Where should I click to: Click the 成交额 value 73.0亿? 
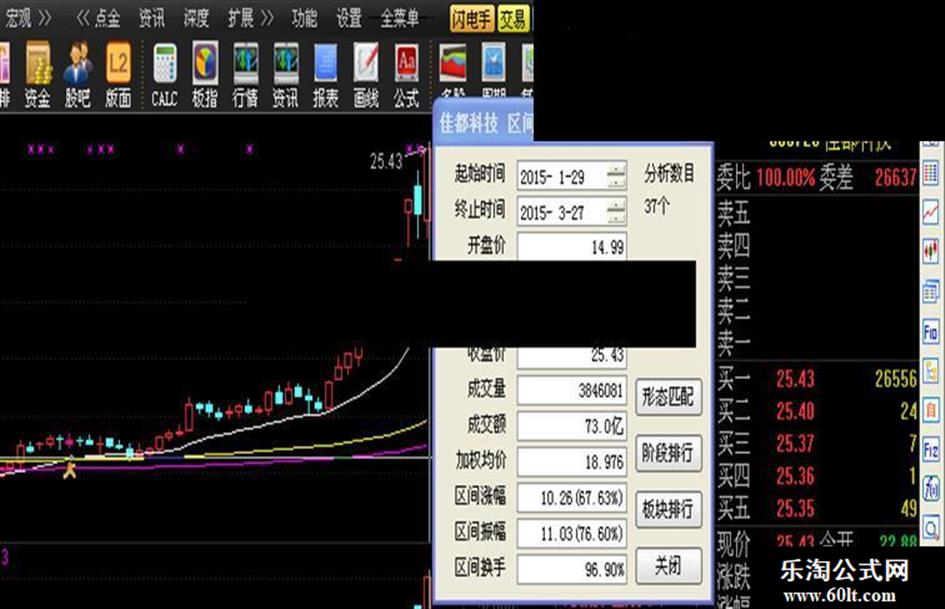point(571,426)
